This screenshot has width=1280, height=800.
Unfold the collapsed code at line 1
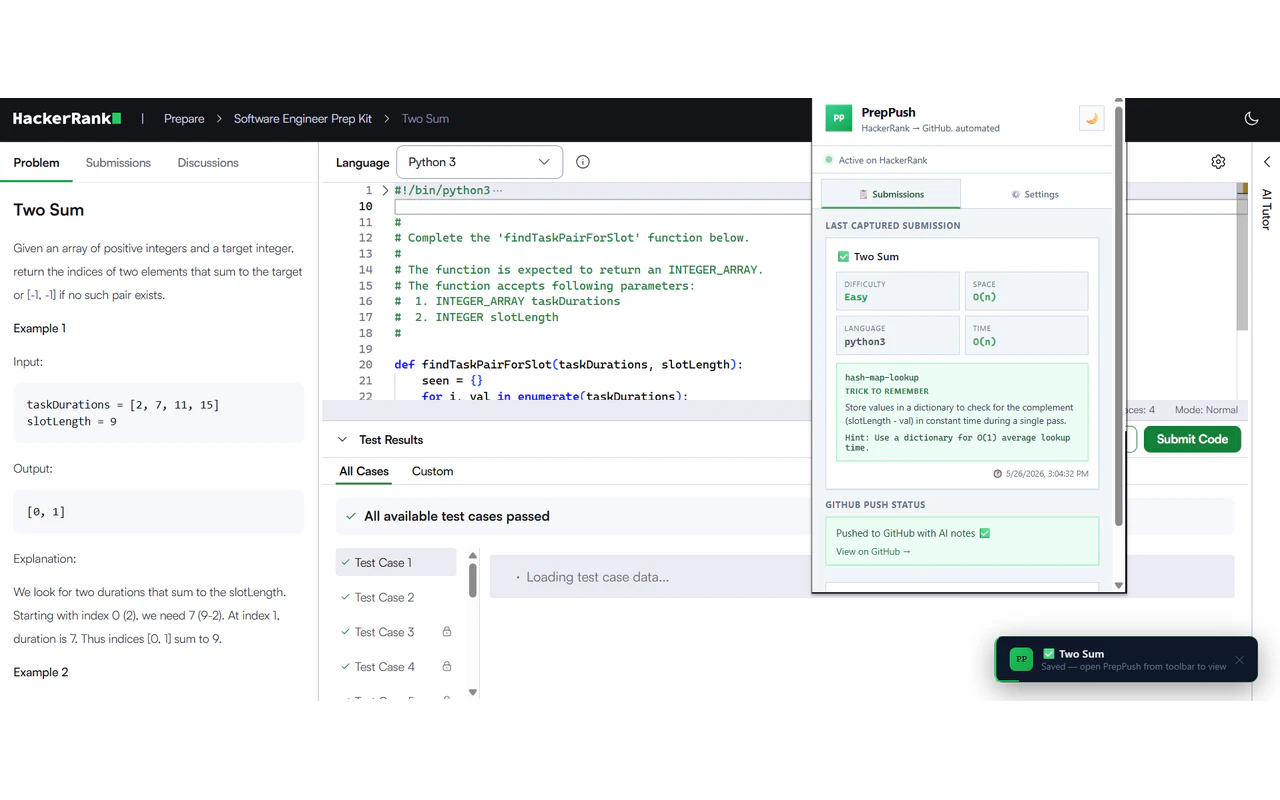click(x=385, y=190)
